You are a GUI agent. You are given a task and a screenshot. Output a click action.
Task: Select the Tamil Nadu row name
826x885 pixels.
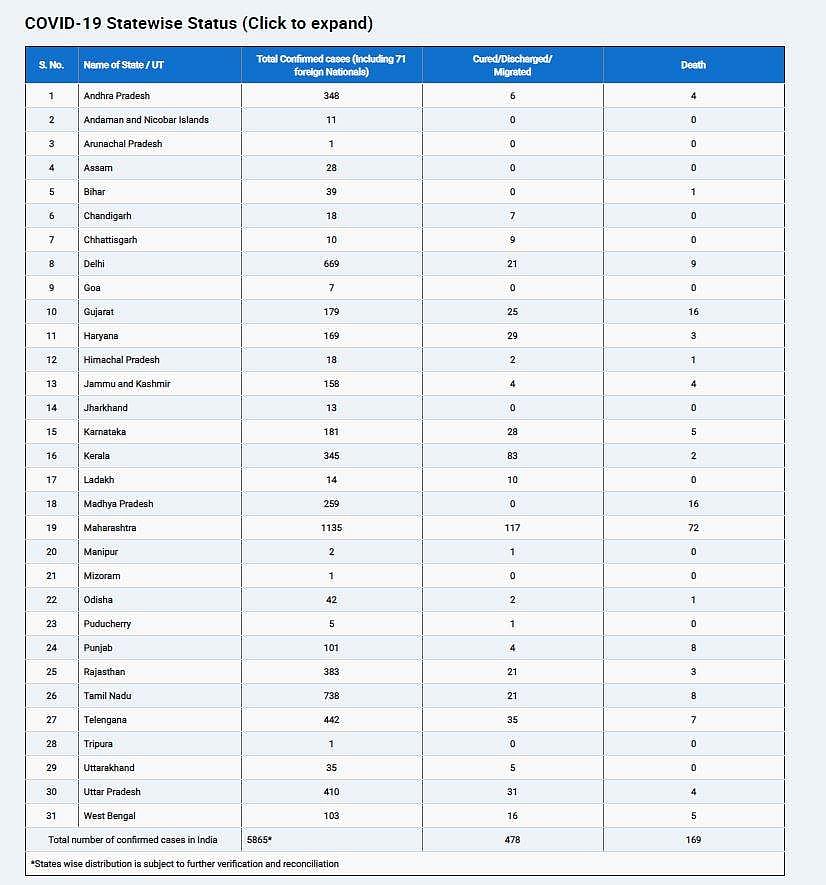[x=107, y=696]
